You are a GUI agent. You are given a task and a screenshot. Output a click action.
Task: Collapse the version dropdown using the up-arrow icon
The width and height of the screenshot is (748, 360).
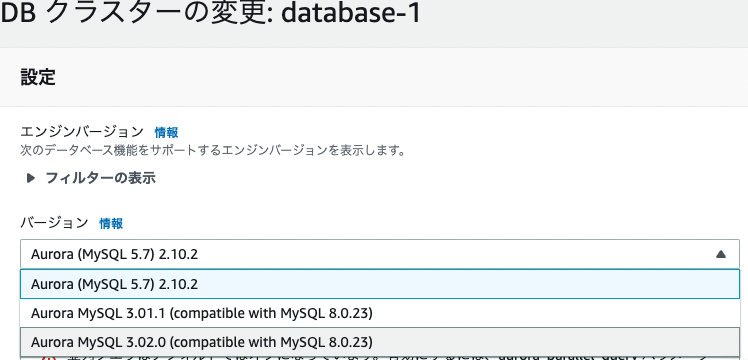pyautogui.click(x=721, y=255)
